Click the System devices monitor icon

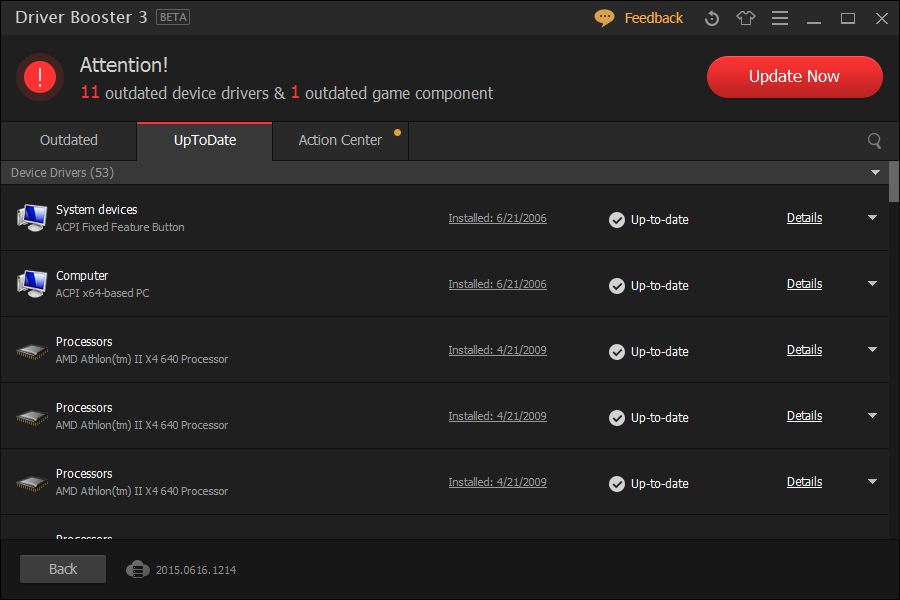tap(32, 217)
